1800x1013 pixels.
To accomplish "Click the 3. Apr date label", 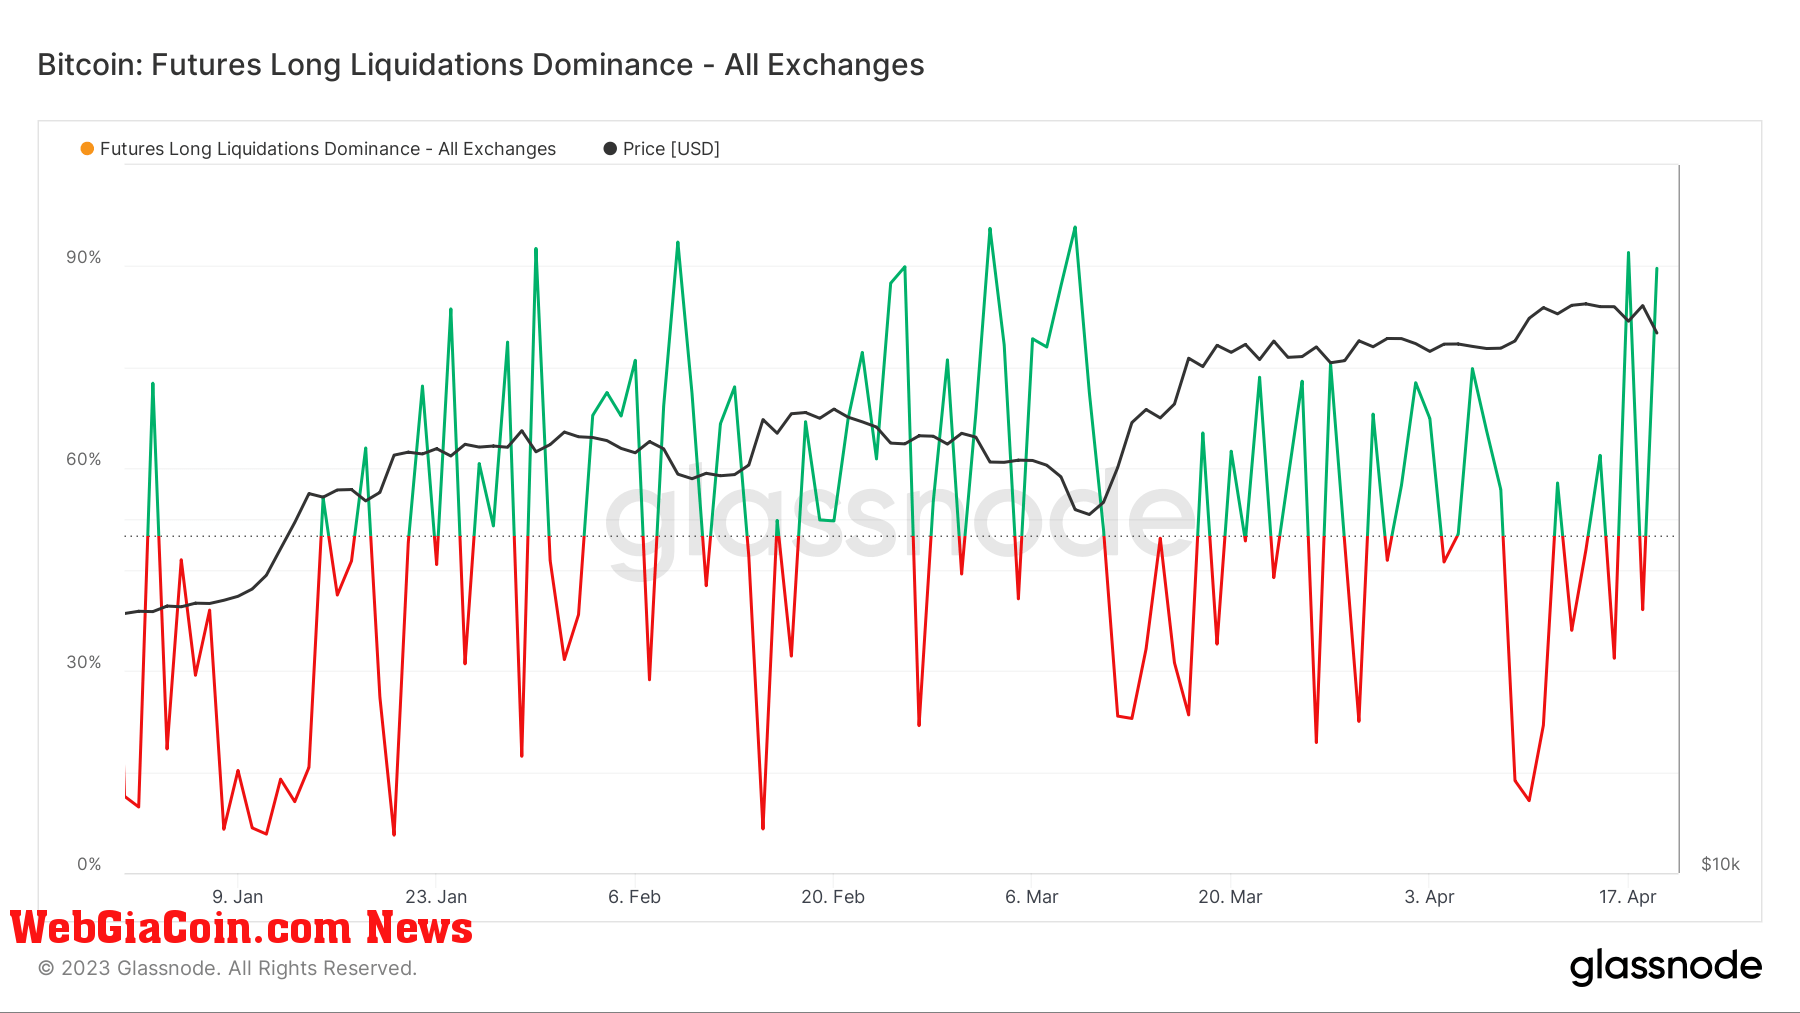I will tap(1429, 897).
